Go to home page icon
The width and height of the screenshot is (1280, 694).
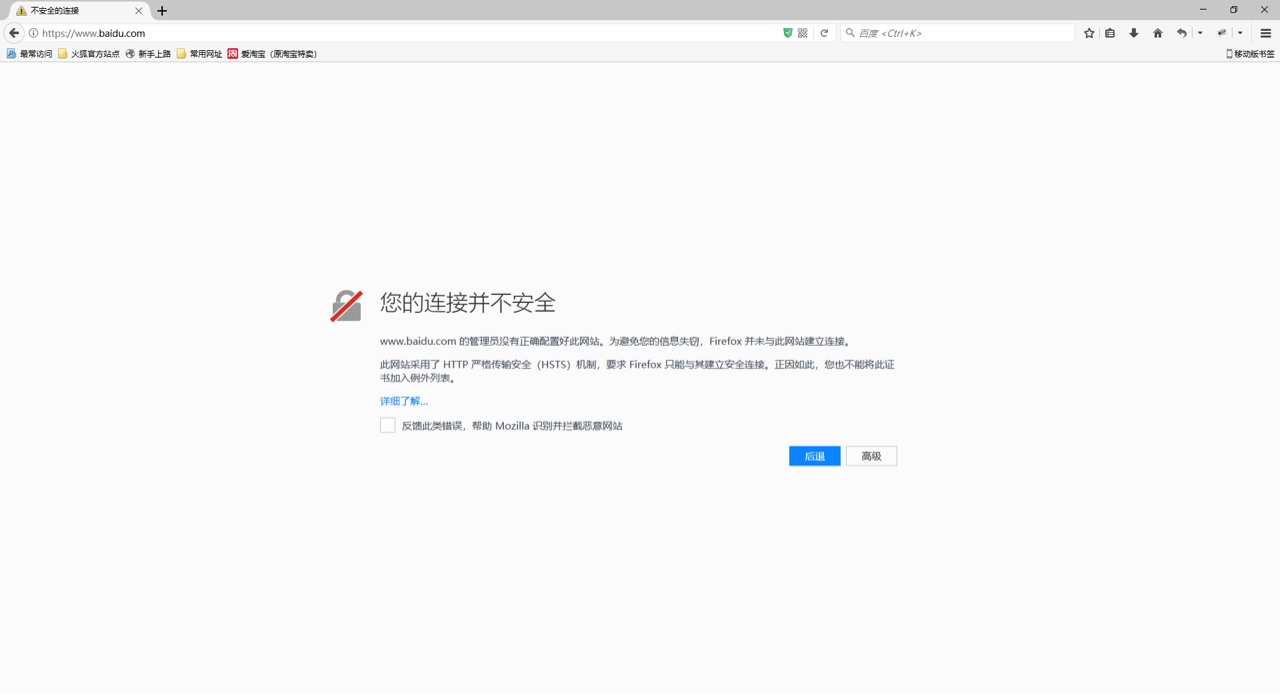point(1158,33)
